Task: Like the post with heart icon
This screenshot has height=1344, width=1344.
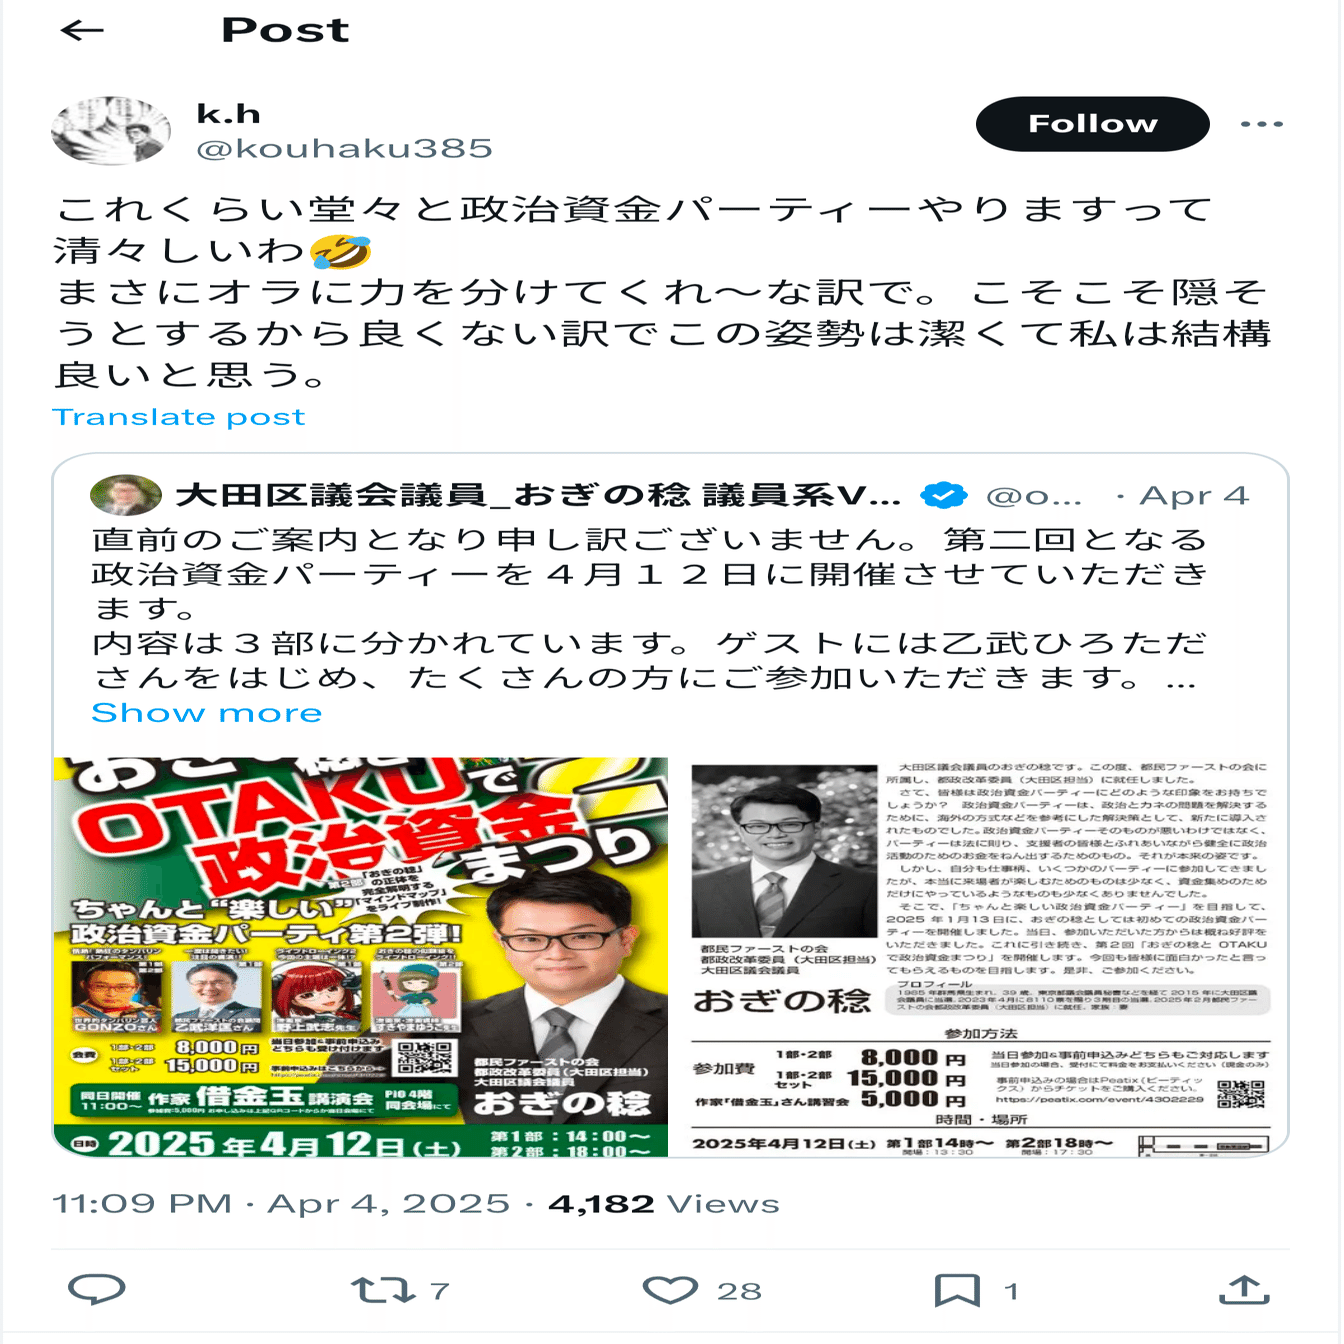Action: click(670, 1290)
